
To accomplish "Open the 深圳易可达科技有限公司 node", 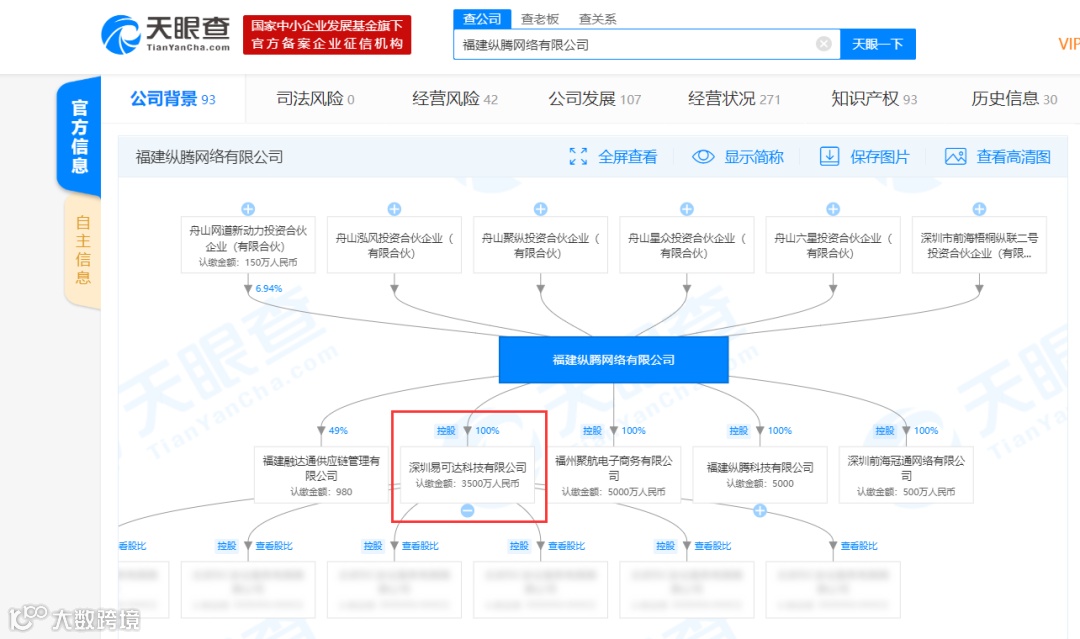I will tap(468, 474).
